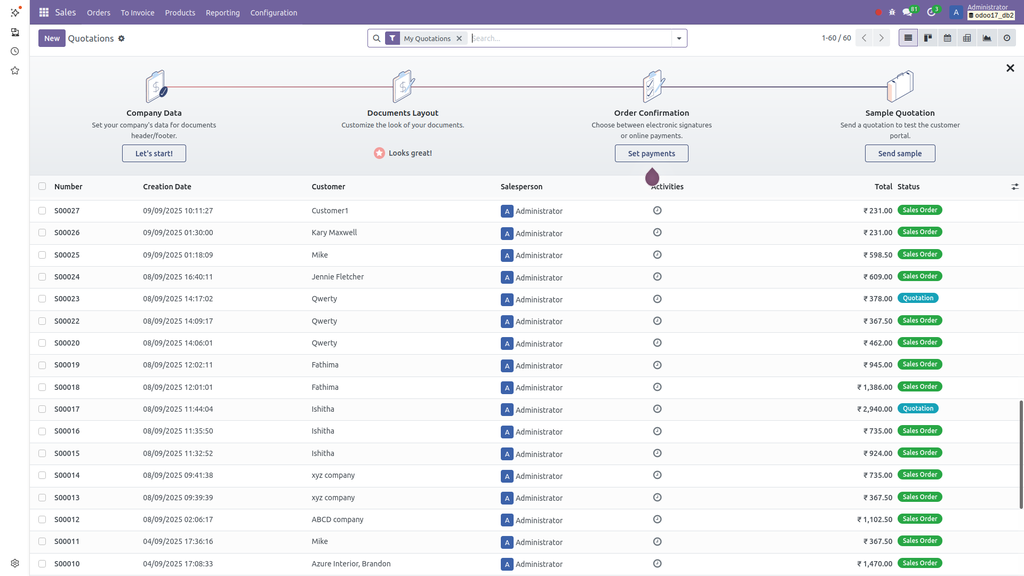This screenshot has height=576, width=1024.
Task: Open the To Invoice menu
Action: (x=137, y=12)
